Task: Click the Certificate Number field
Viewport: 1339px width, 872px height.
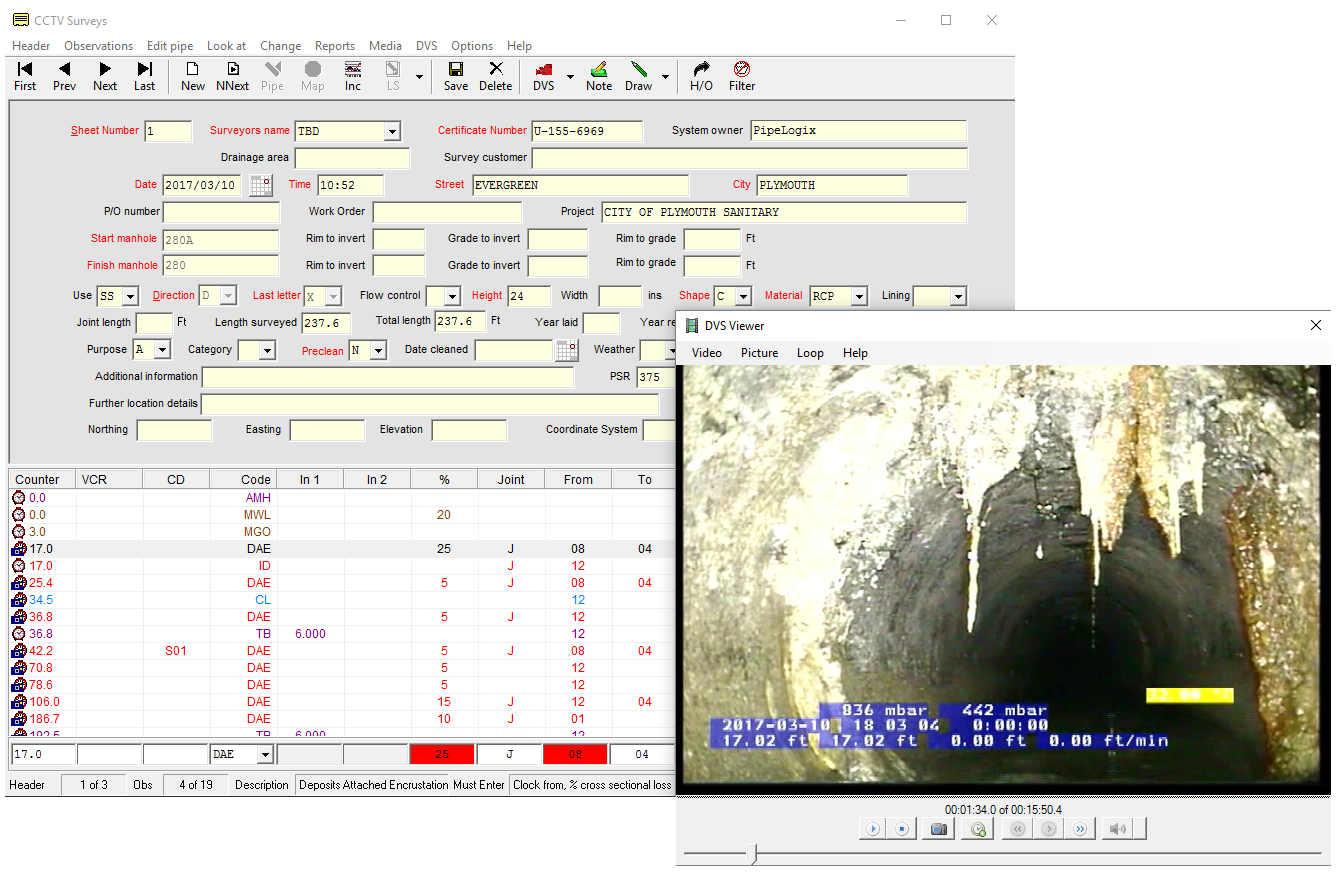Action: [587, 131]
